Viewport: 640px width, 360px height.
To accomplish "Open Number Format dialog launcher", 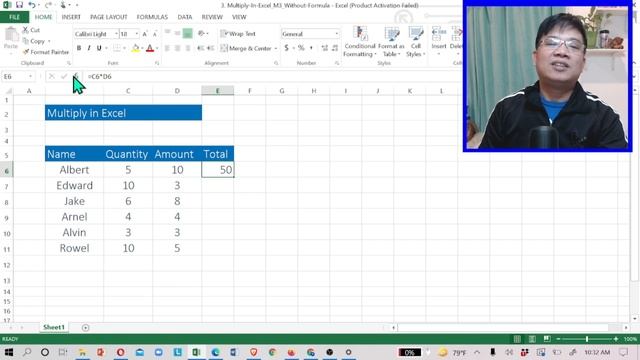I will tap(337, 63).
